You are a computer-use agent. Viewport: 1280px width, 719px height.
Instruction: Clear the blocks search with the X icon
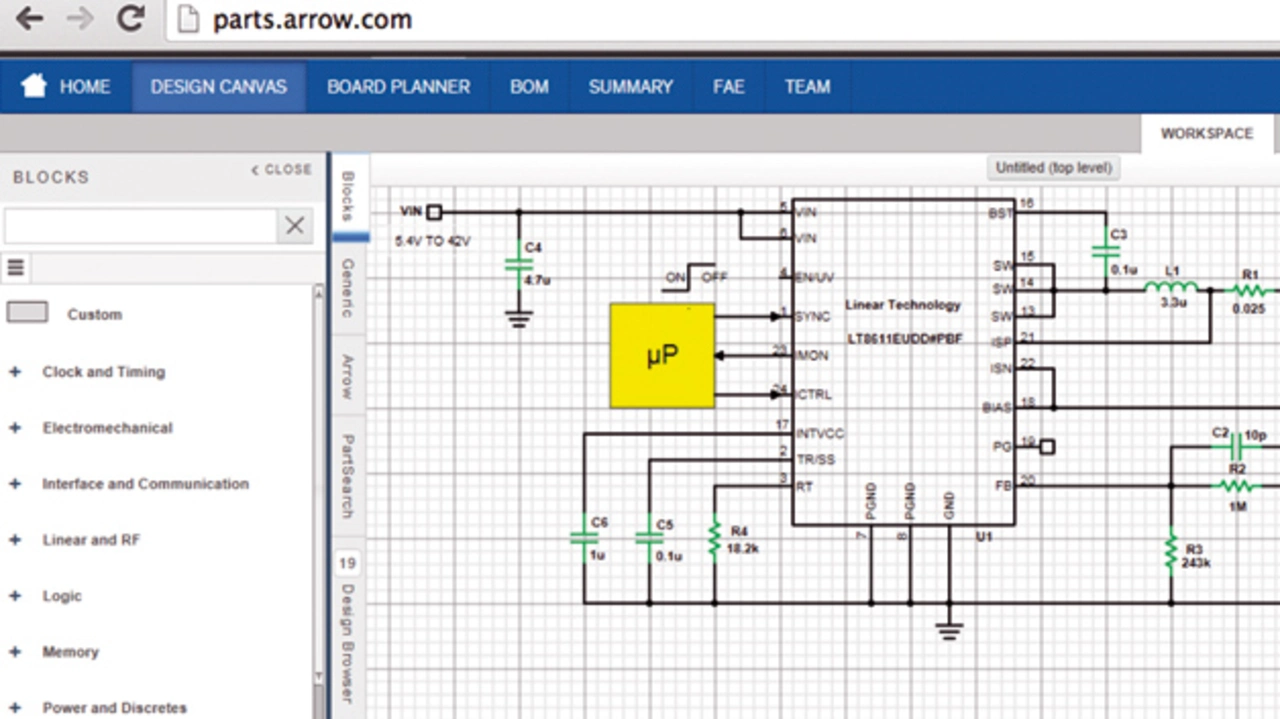click(x=294, y=226)
